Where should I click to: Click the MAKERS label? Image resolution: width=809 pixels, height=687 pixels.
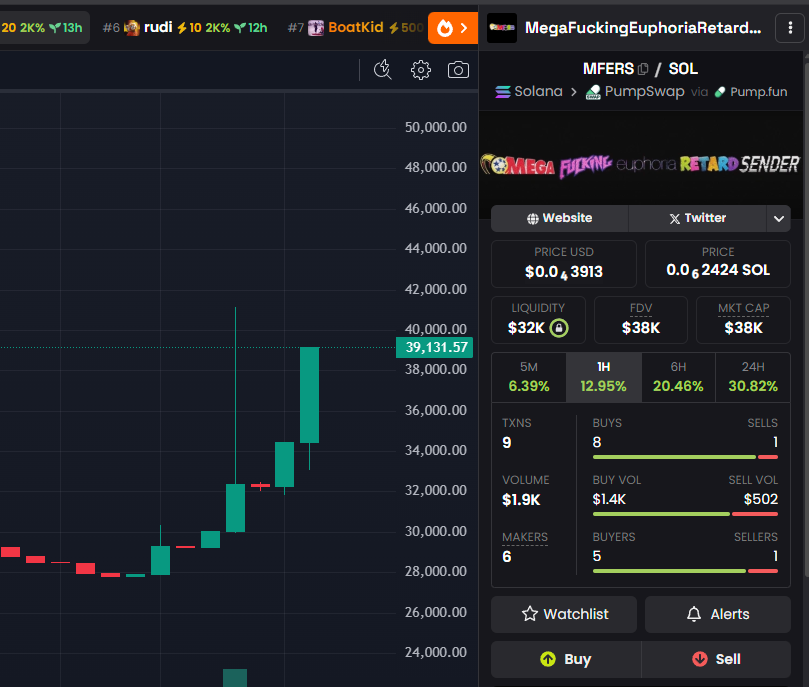[x=525, y=537]
